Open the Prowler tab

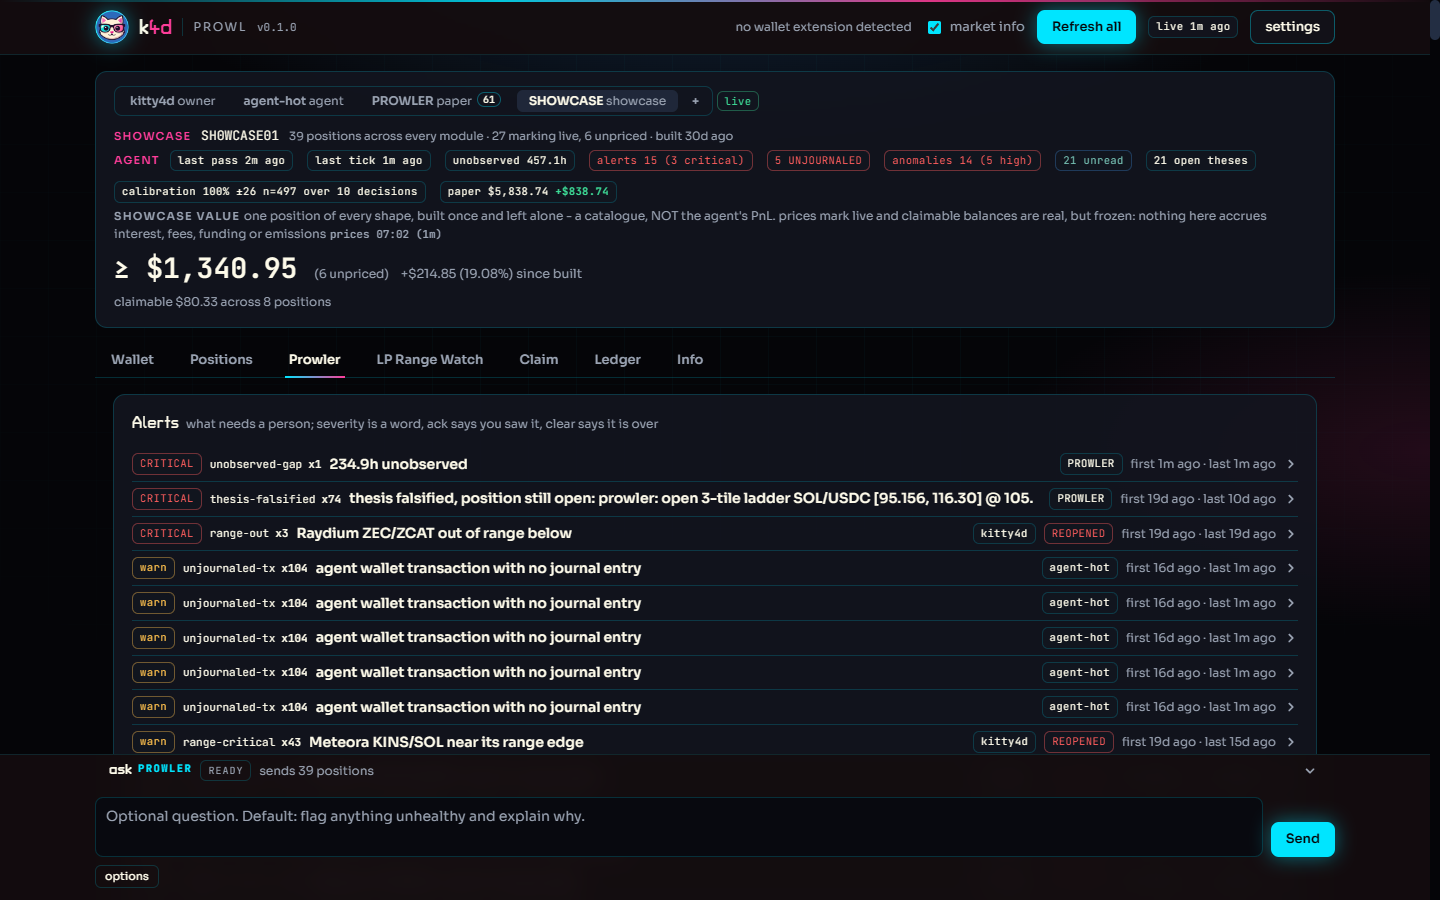click(314, 360)
